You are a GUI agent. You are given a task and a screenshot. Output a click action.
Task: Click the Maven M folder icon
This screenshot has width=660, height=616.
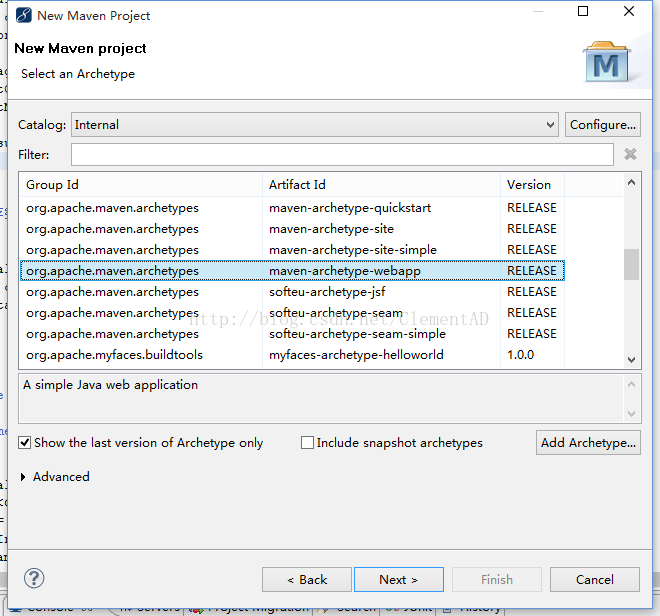[607, 62]
